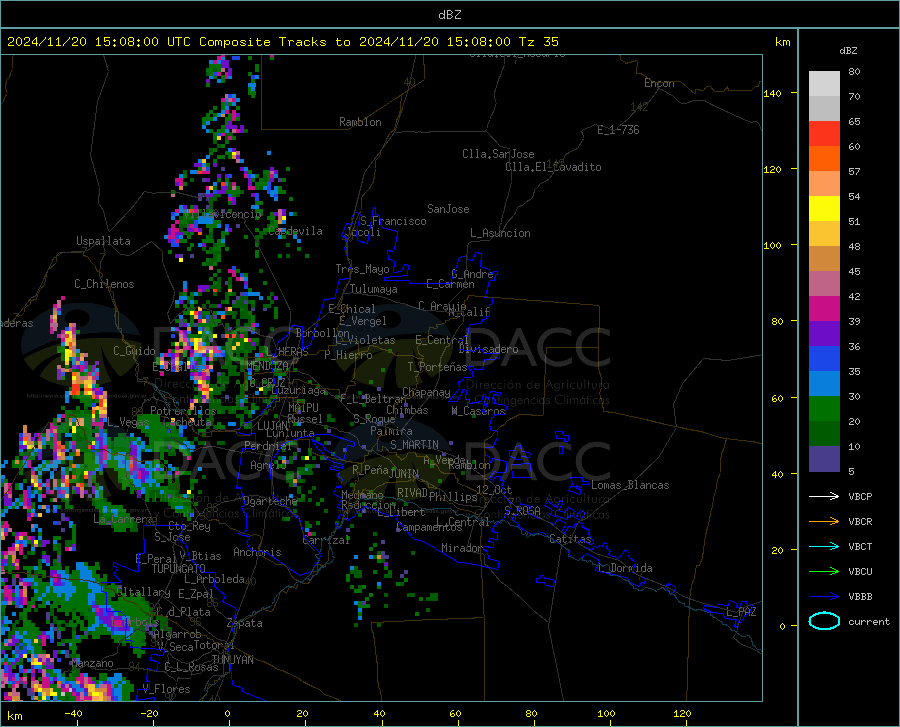
Task: Select the orange 57 dBZ color swatch
Action: pos(824,159)
